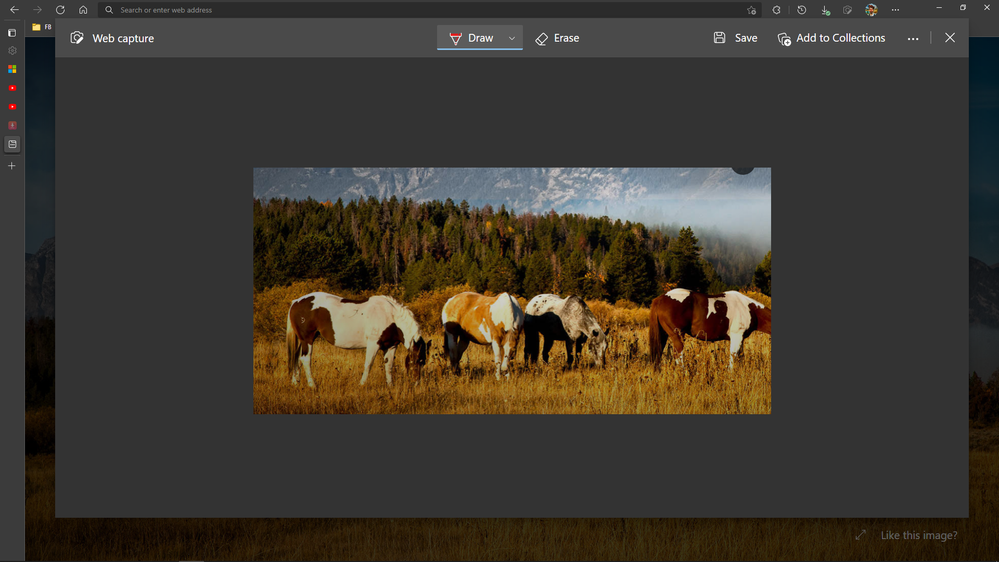Select the active new tab page tab
Viewport: 999px width, 562px height.
[x=12, y=144]
